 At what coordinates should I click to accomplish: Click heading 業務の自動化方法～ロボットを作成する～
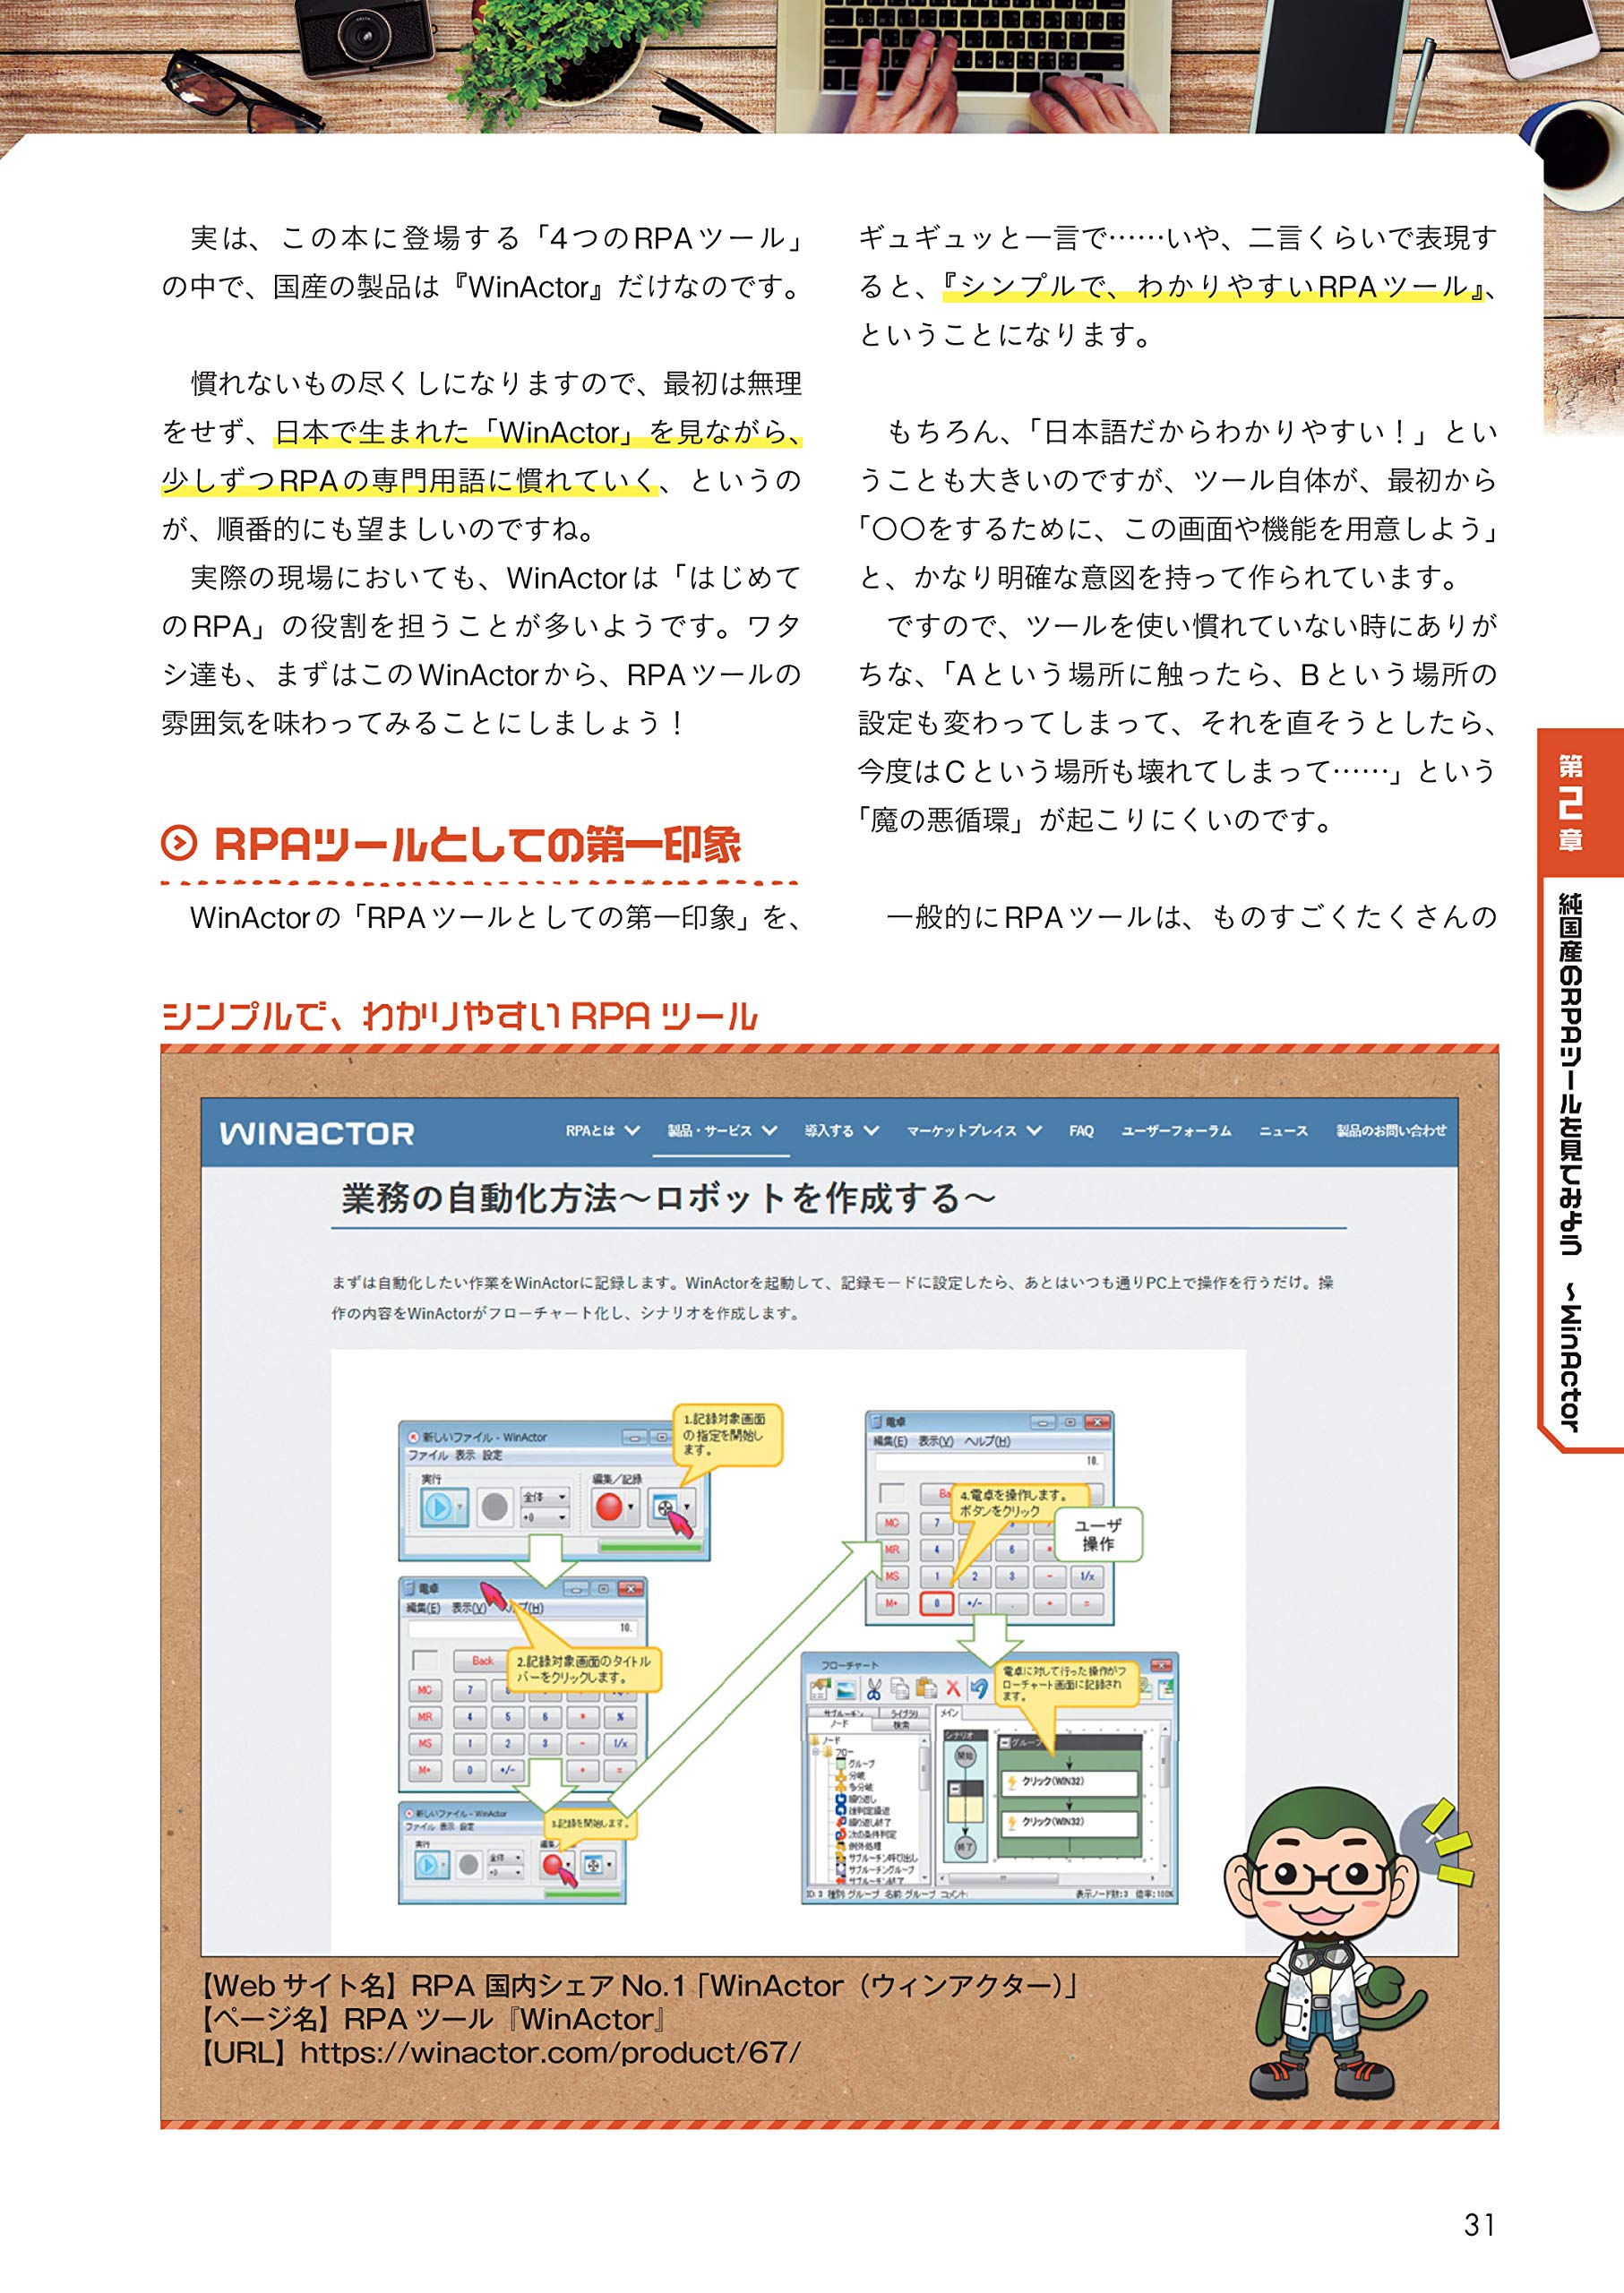pyautogui.click(x=668, y=1197)
